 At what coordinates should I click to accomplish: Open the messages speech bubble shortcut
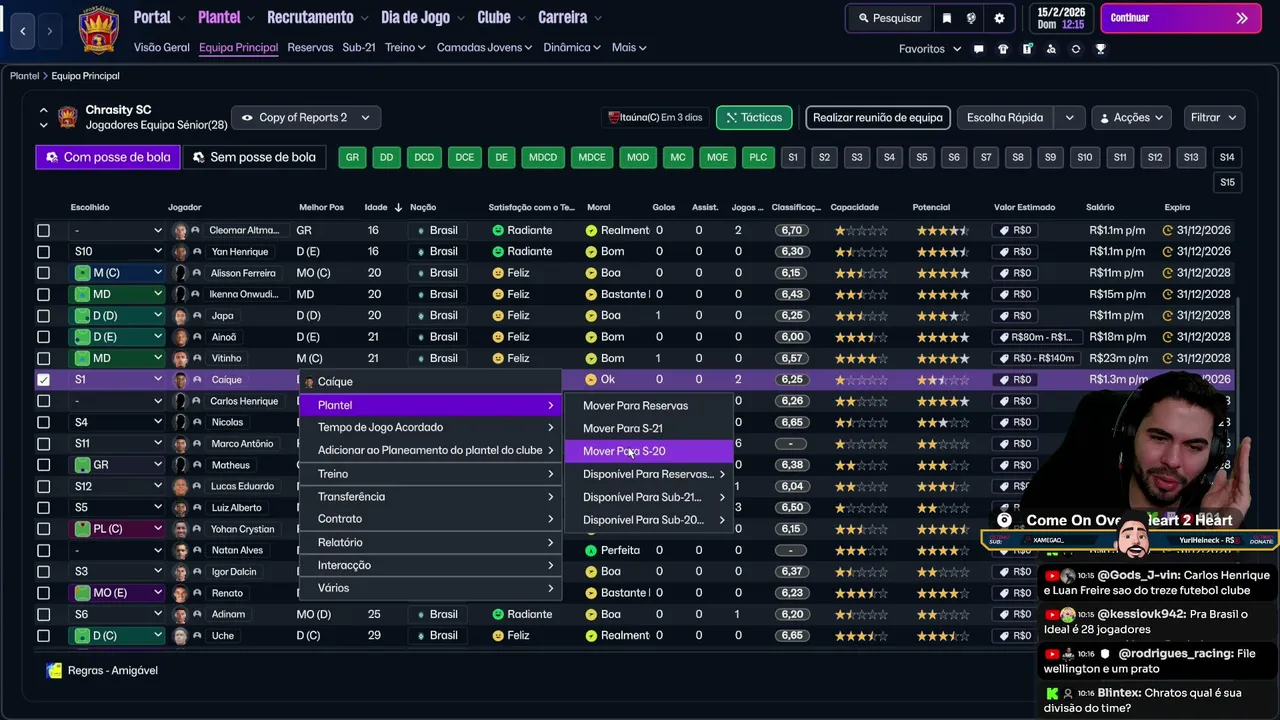(x=978, y=49)
